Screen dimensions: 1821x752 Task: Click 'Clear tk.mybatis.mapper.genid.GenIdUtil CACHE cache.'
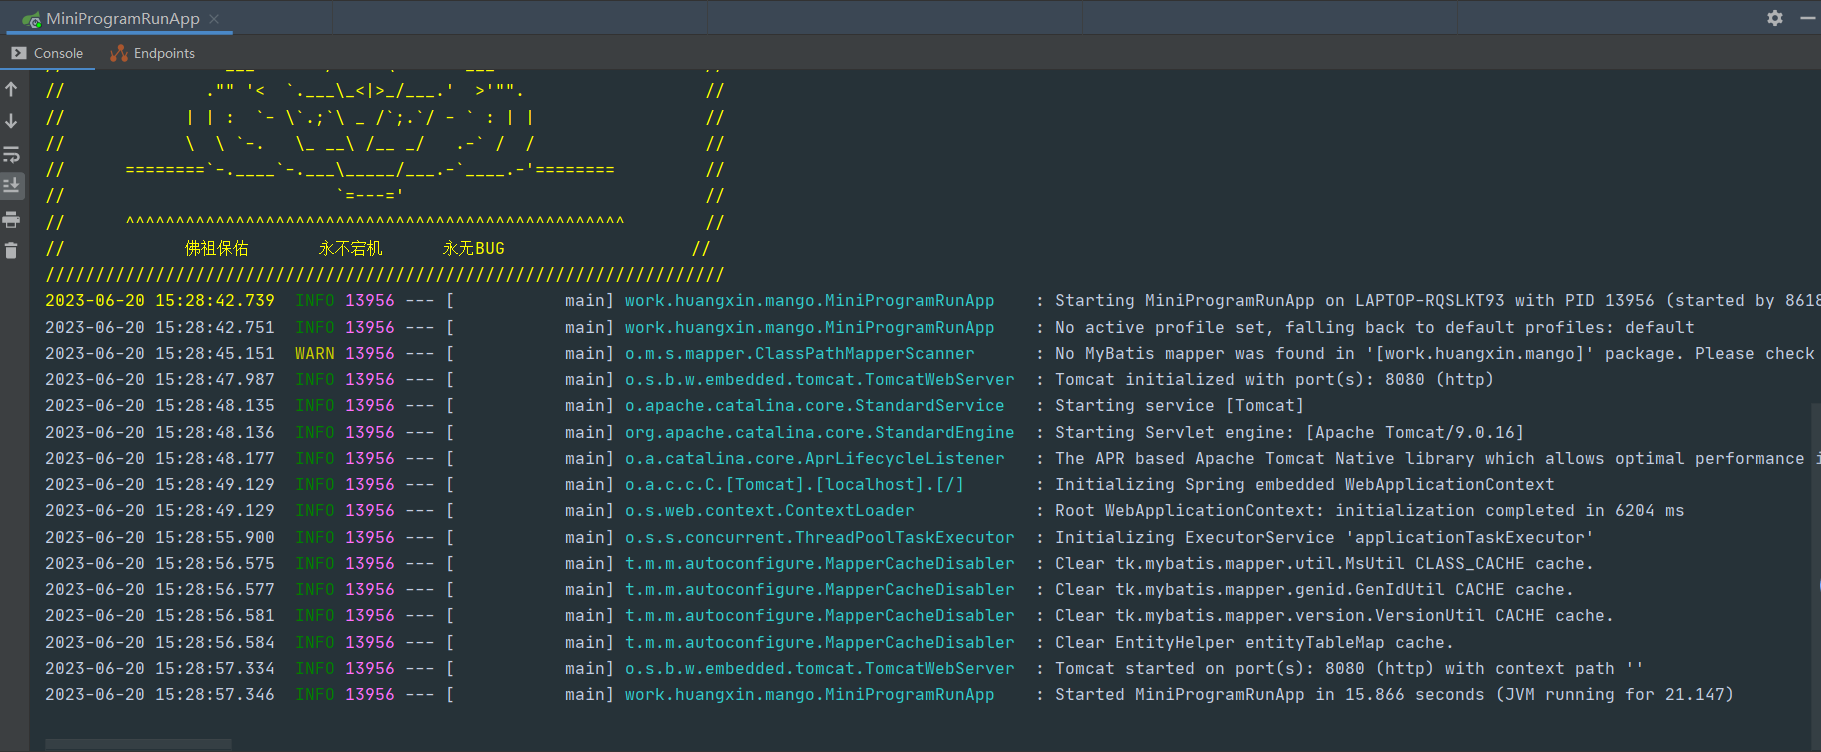(1314, 590)
